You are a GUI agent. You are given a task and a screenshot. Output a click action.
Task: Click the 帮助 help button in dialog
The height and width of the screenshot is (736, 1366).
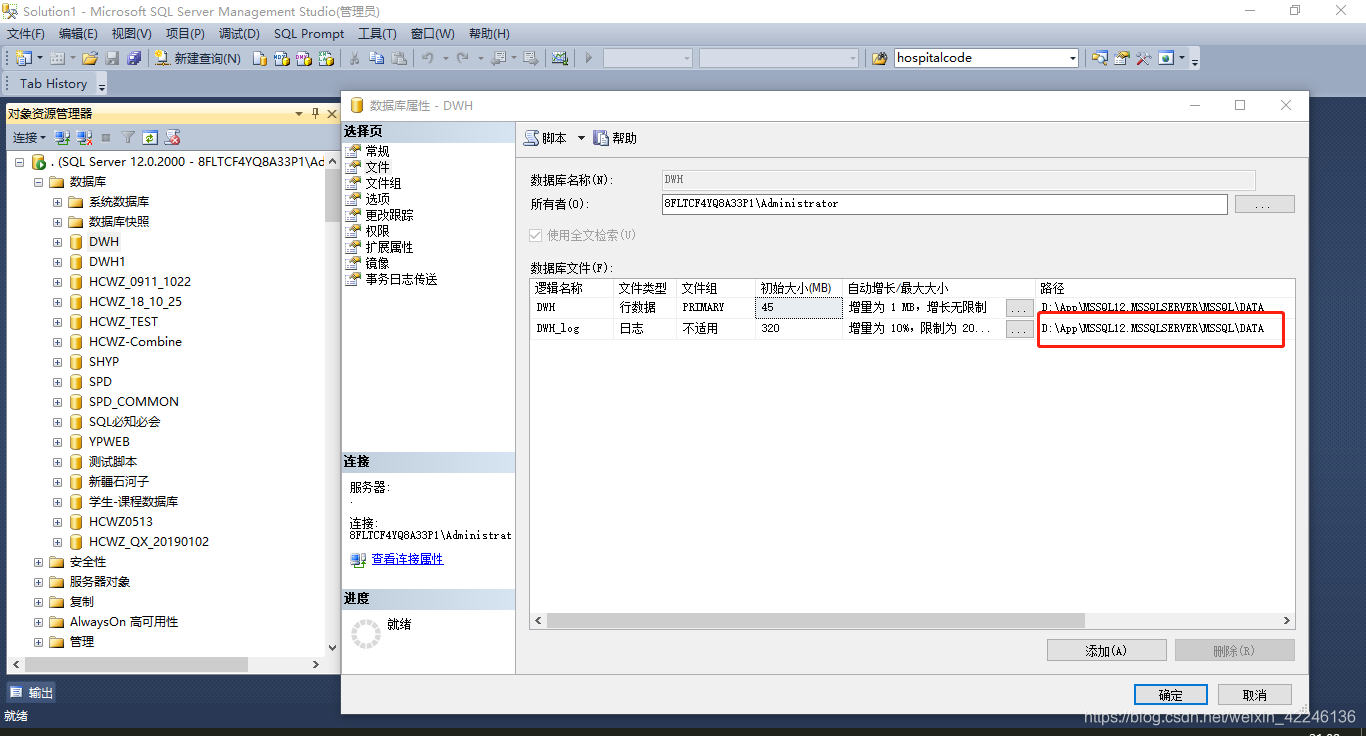pyautogui.click(x=615, y=138)
